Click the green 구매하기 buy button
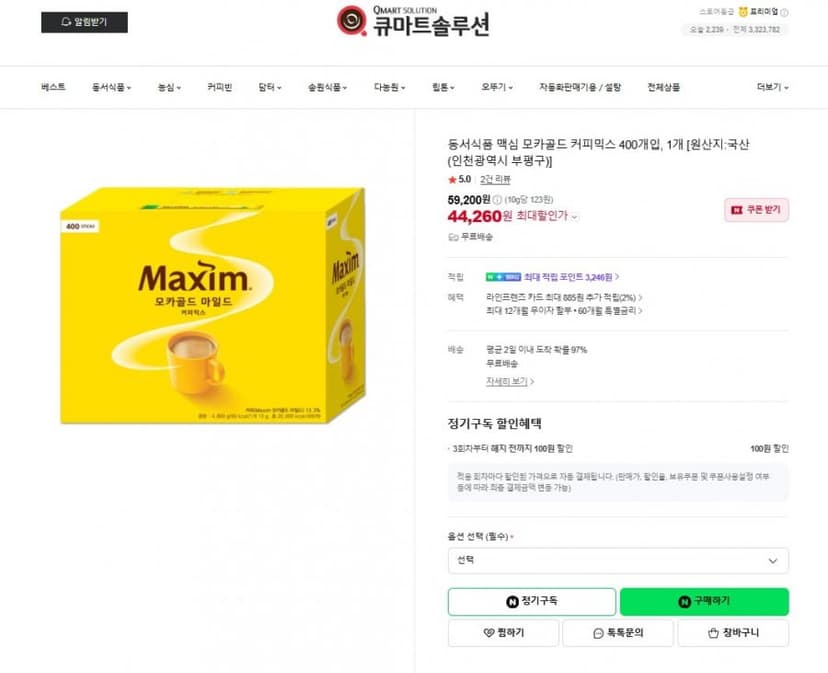Image resolution: width=828 pixels, height=673 pixels. point(704,602)
